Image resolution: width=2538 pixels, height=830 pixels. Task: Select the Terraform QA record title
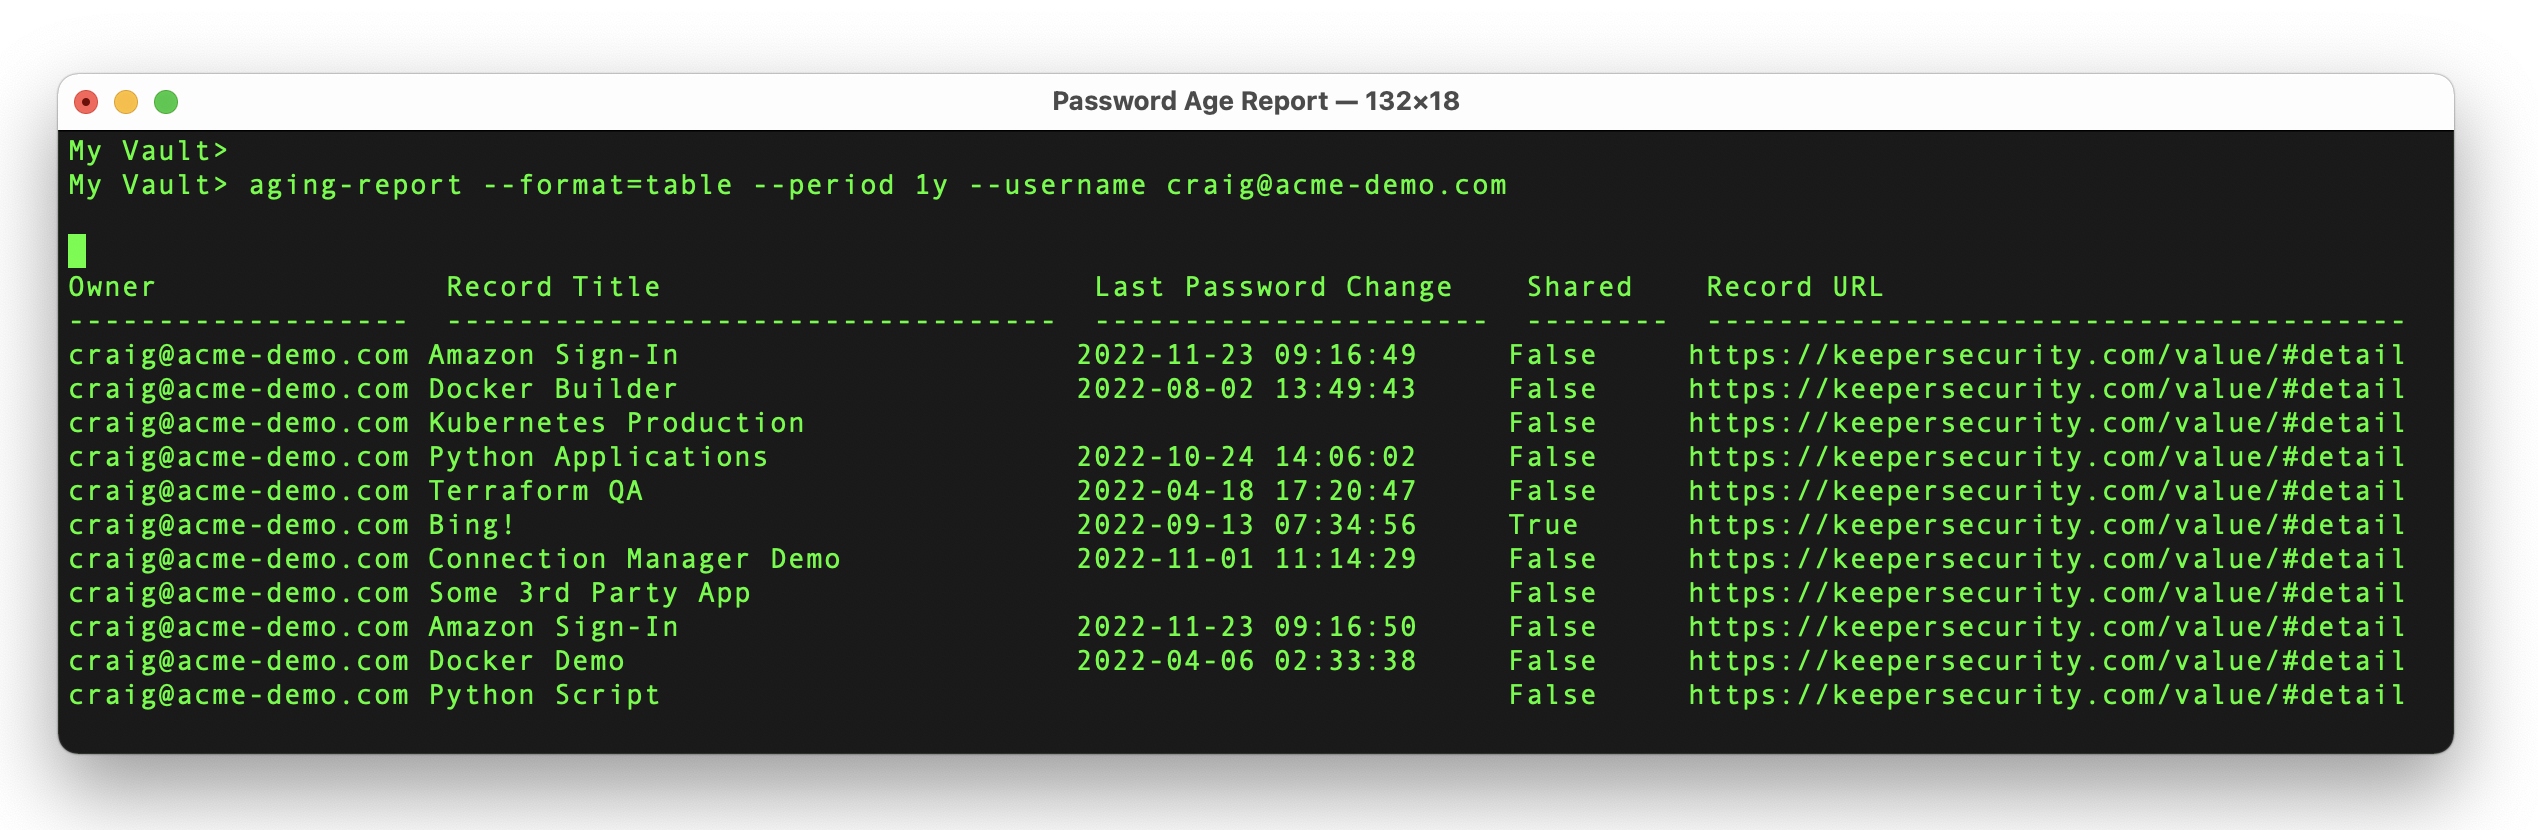(536, 491)
